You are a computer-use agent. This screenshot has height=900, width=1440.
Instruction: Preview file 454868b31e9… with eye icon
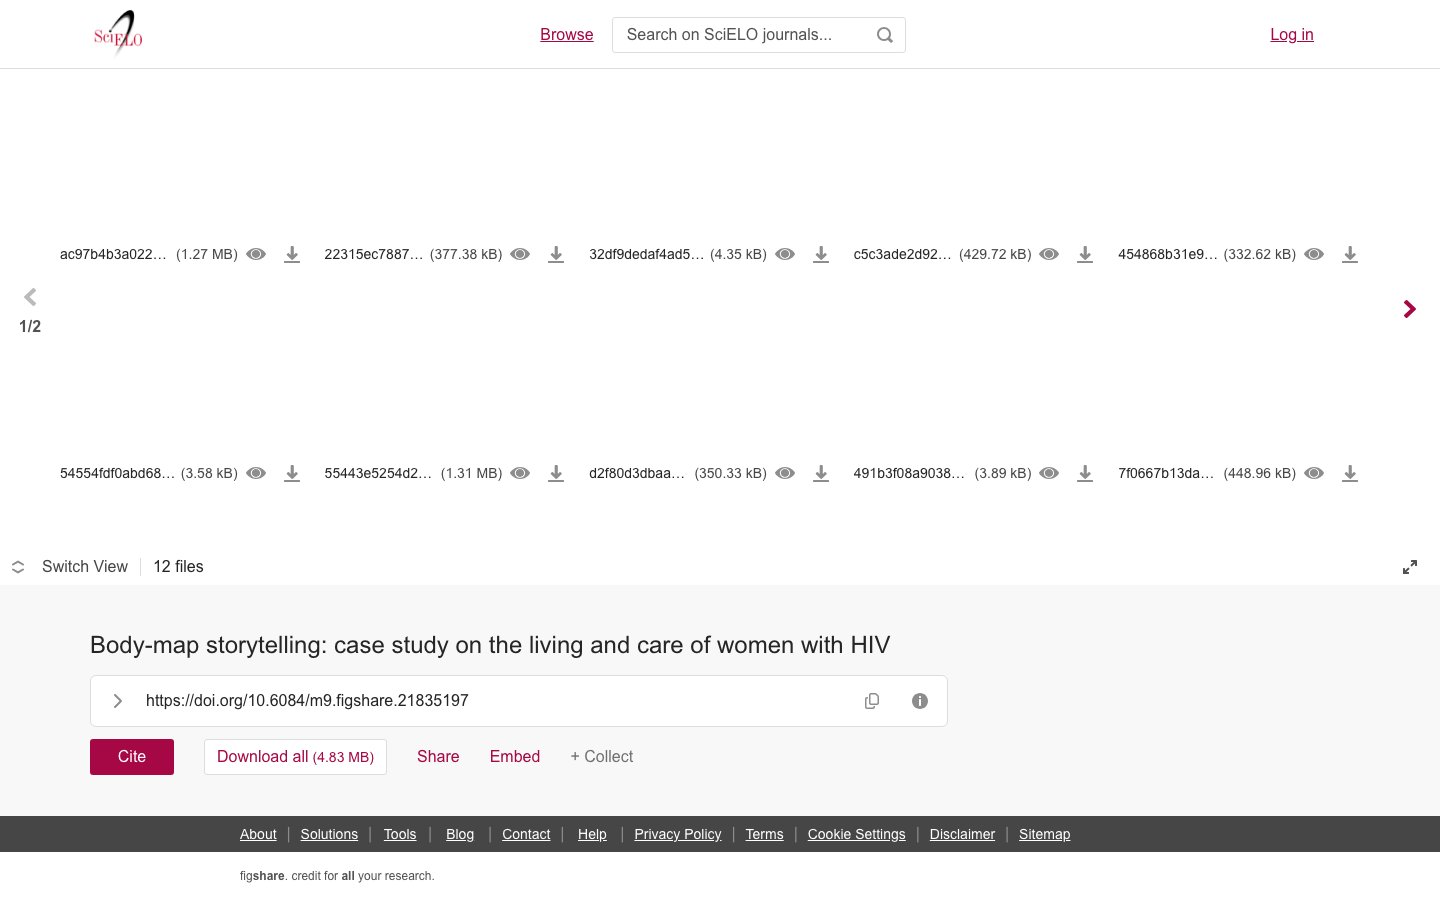[1314, 254]
